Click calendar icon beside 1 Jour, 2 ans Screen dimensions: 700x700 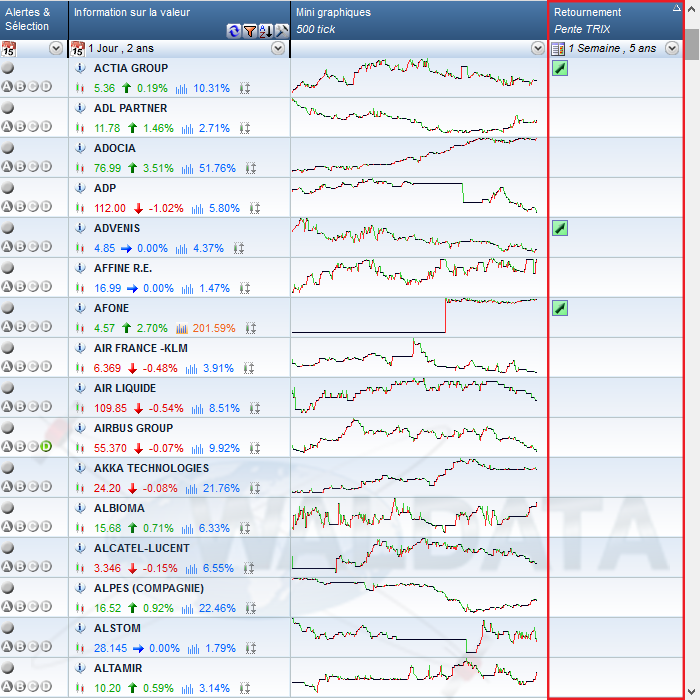tap(78, 49)
